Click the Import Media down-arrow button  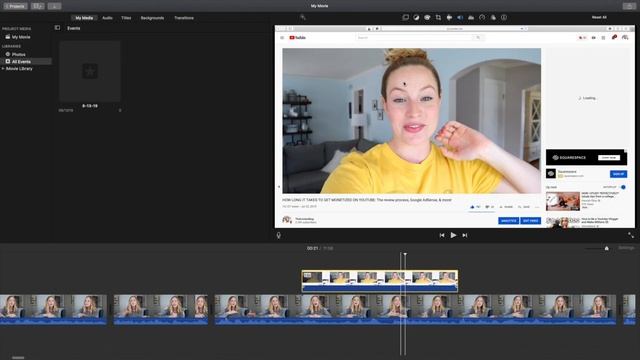click(x=54, y=6)
